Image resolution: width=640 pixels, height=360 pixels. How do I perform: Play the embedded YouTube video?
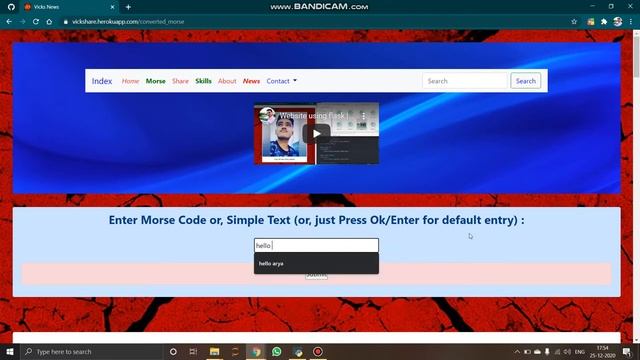316,134
